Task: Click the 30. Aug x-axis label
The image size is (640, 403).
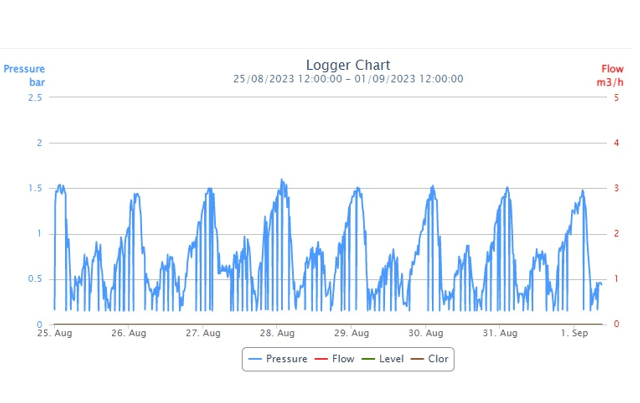Action: (426, 333)
